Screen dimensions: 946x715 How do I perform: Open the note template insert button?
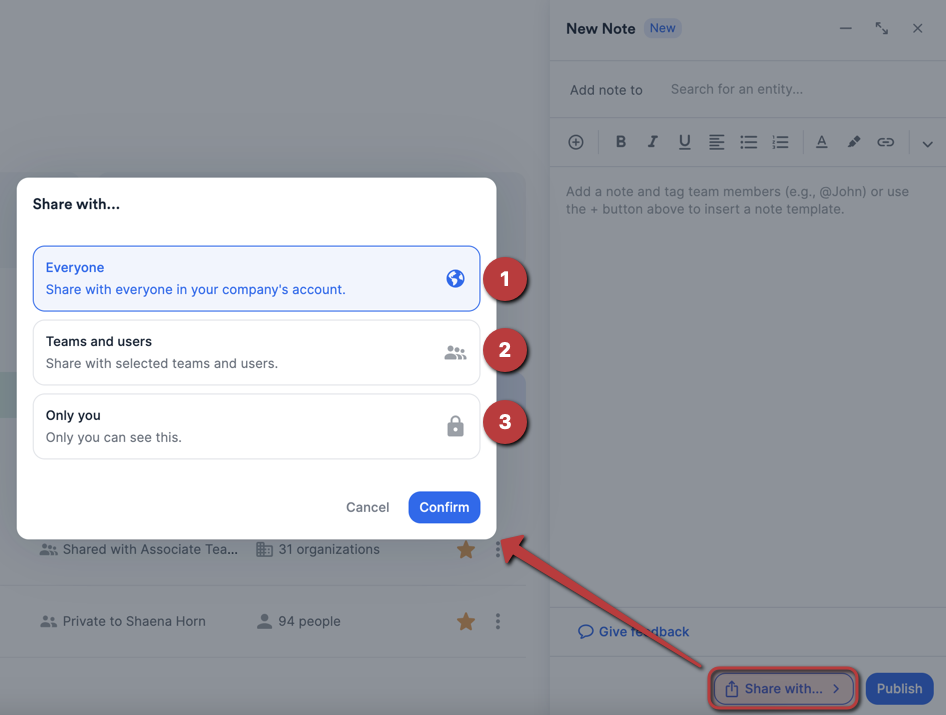click(576, 141)
